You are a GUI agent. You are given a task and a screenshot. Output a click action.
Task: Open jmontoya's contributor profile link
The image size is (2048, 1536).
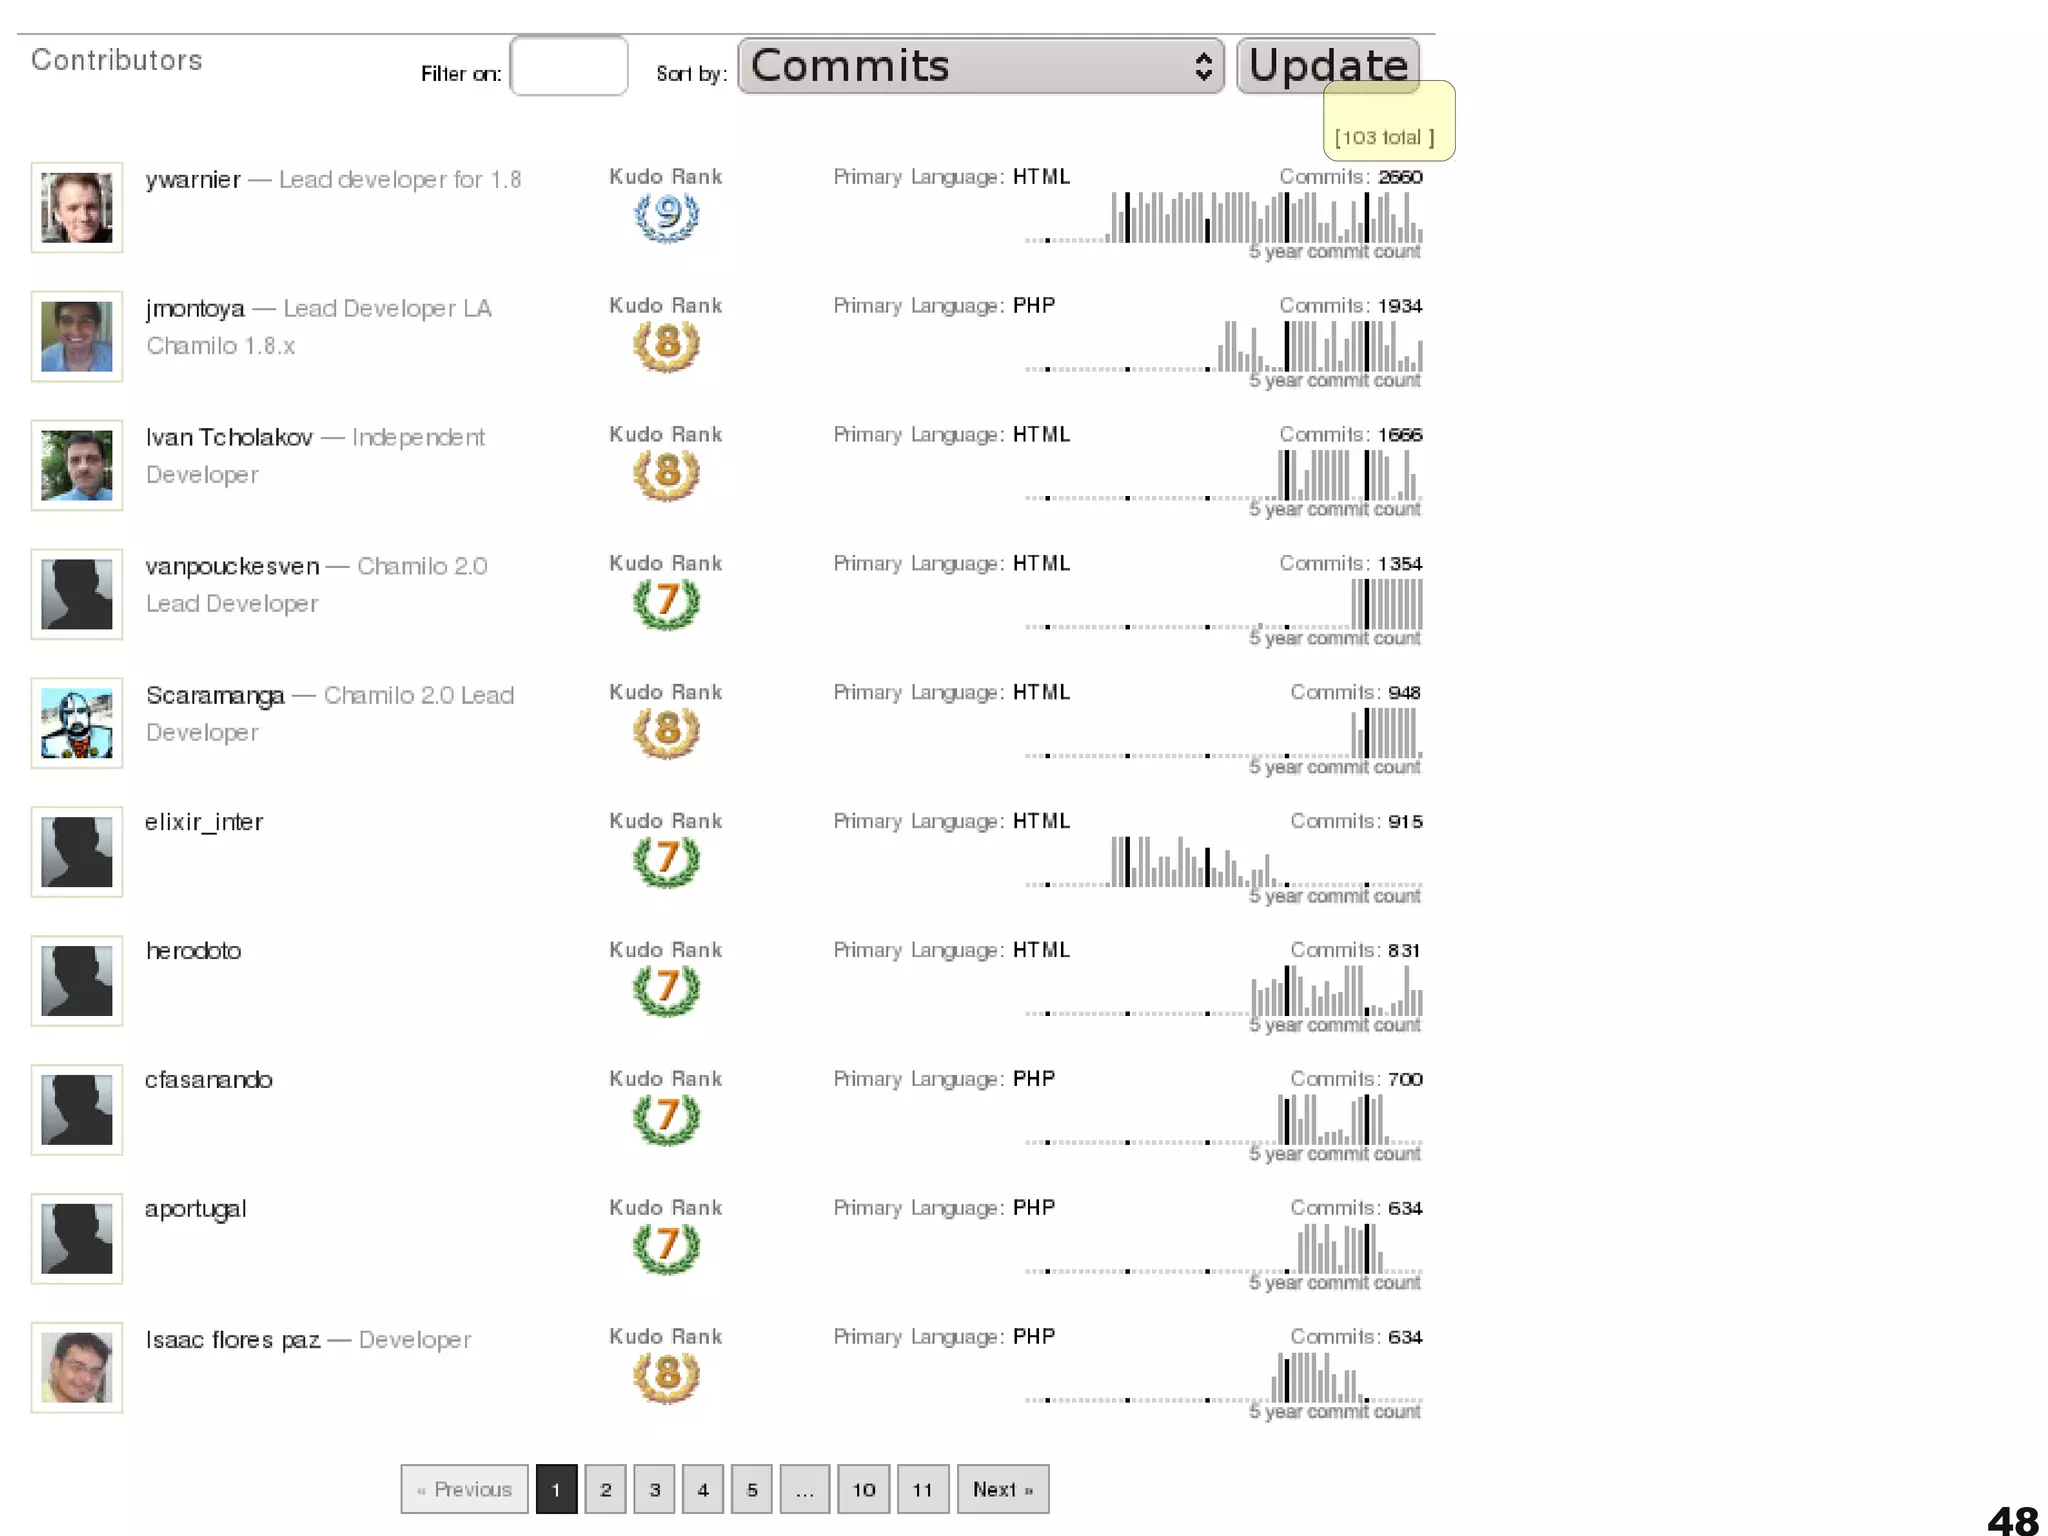[x=195, y=309]
